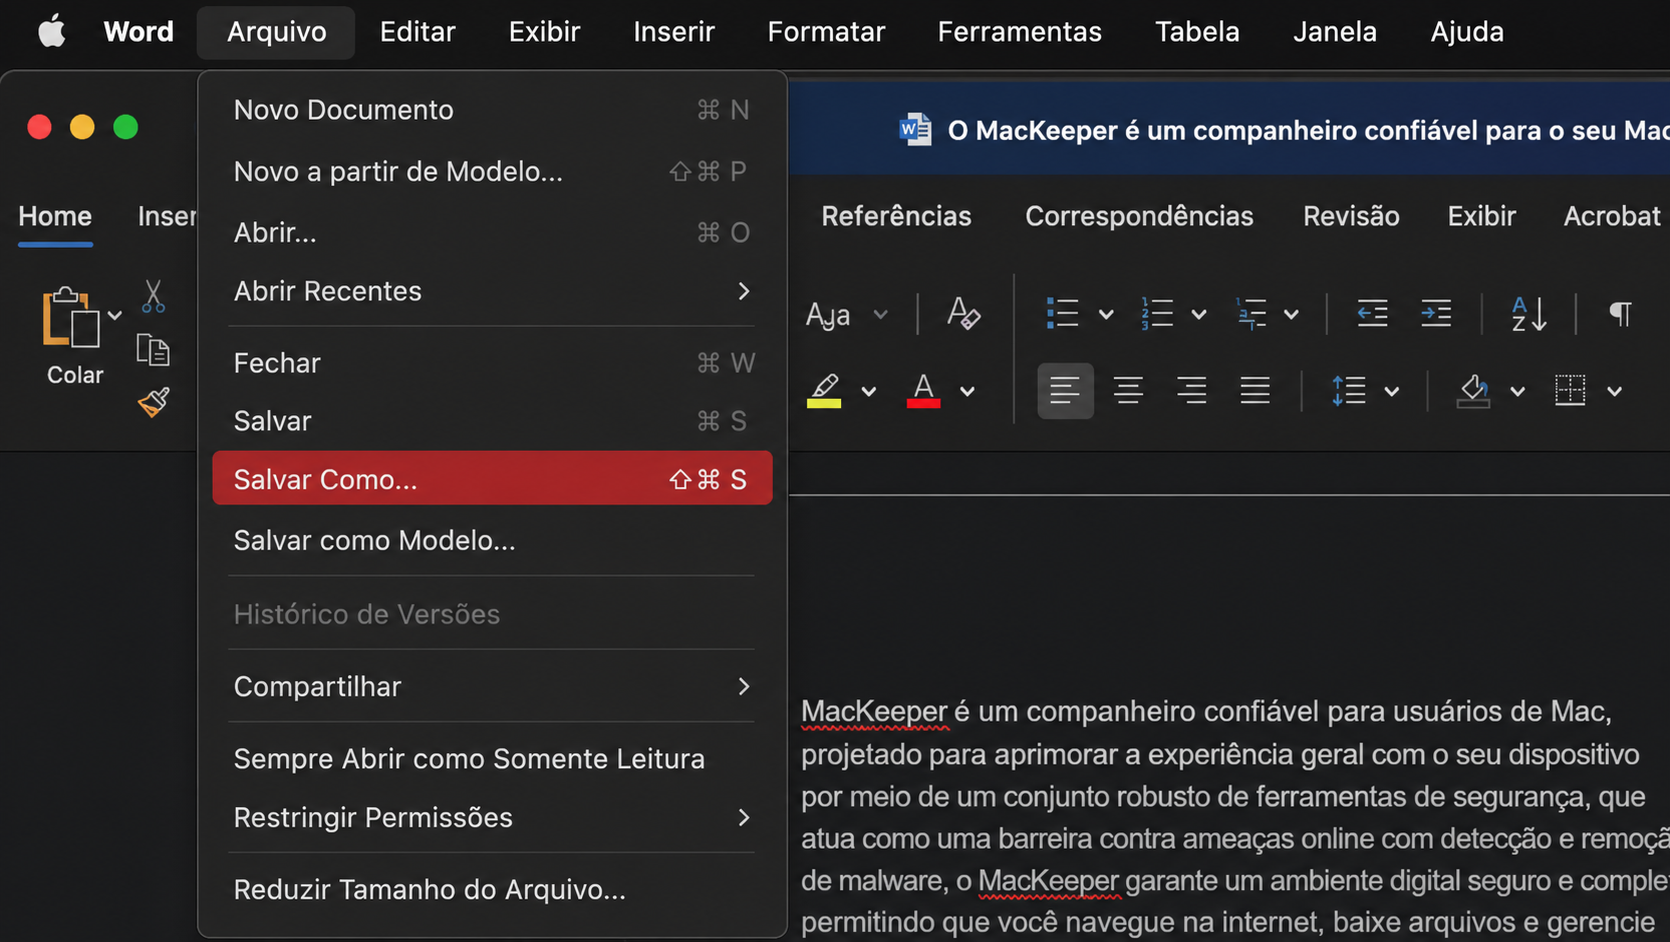1670x942 pixels.
Task: Toggle show paragraph marks (pilcrow)
Action: [1621, 314]
